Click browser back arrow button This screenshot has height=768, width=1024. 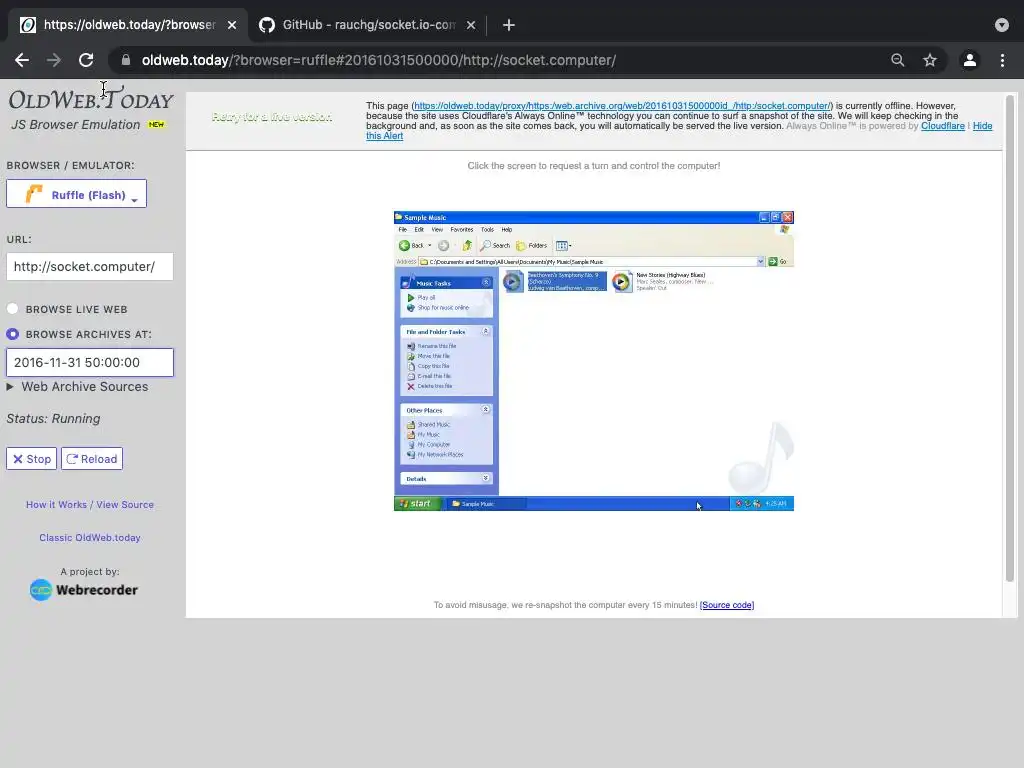[x=22, y=60]
